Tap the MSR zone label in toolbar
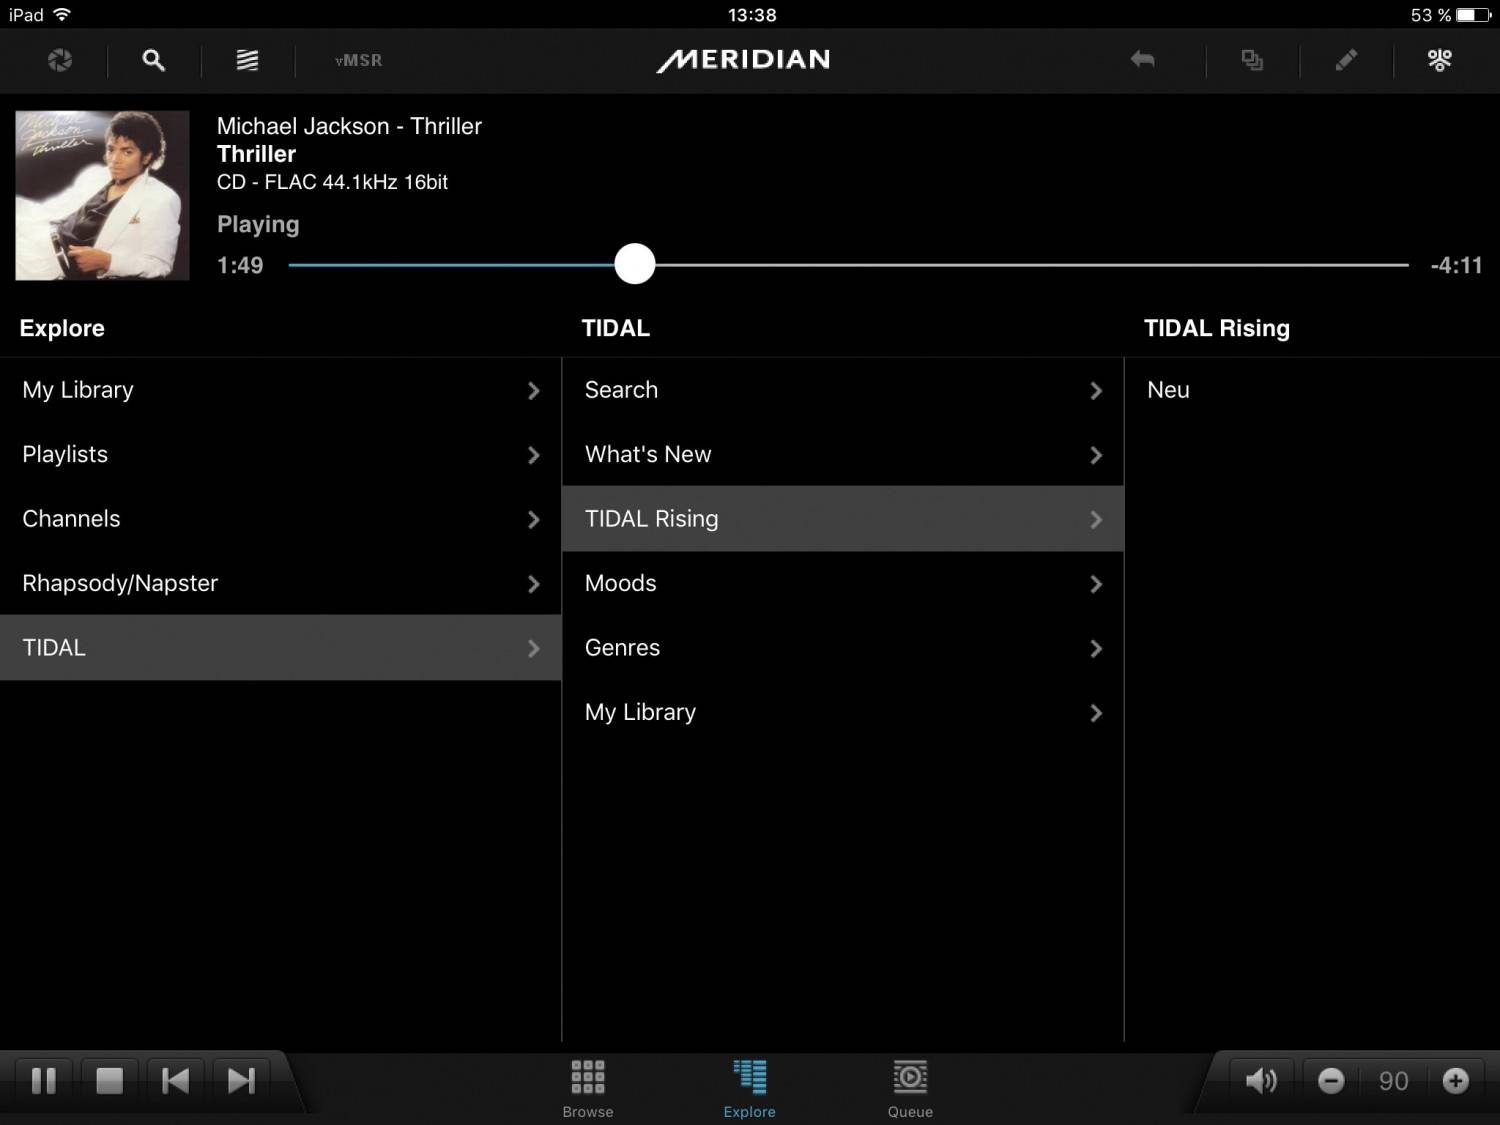1500x1125 pixels. click(359, 60)
